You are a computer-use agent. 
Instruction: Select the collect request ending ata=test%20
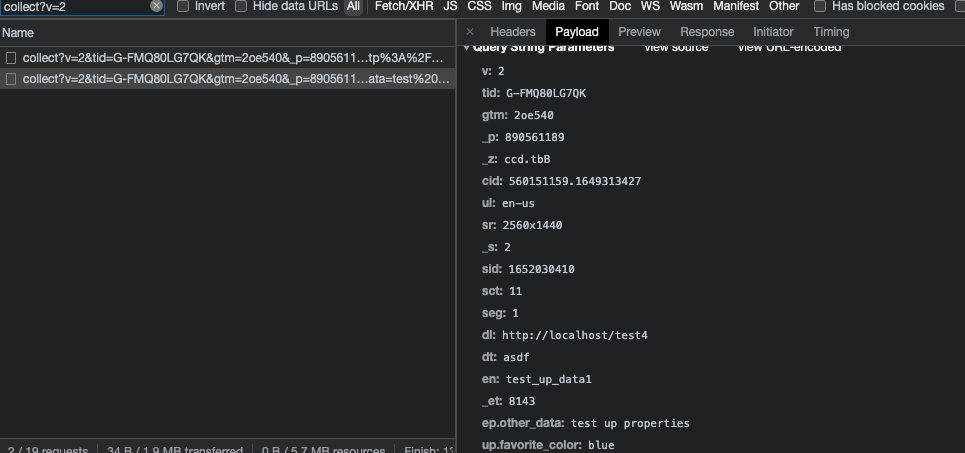pos(228,79)
